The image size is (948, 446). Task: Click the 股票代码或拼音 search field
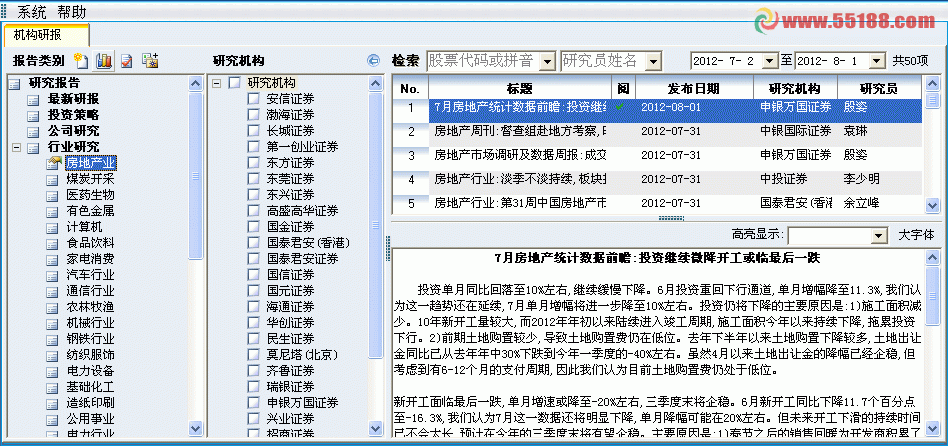click(x=482, y=61)
